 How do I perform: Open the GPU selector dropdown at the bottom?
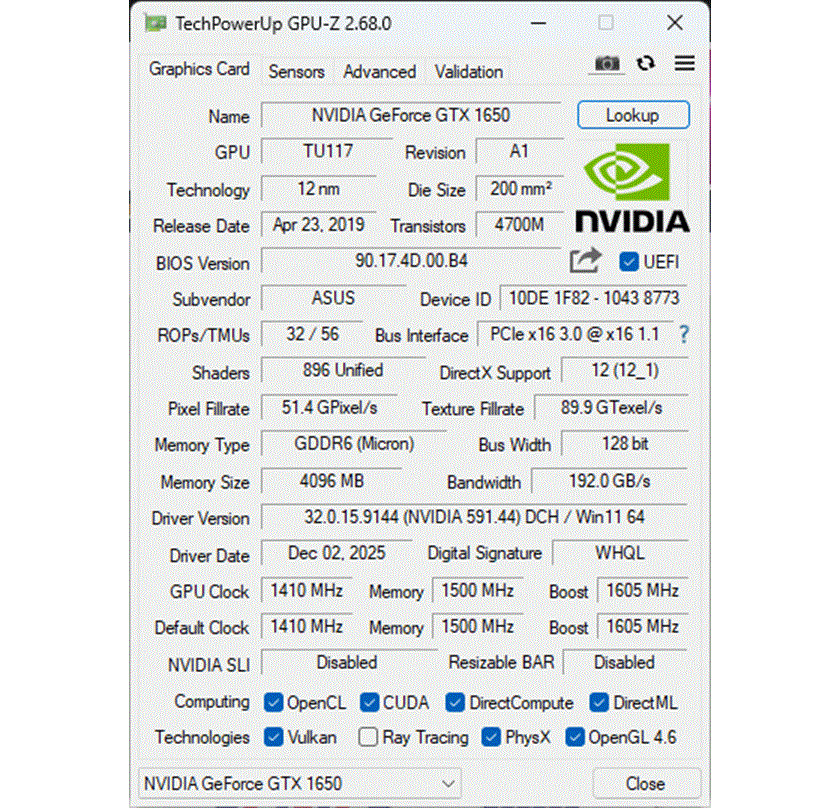(300, 783)
